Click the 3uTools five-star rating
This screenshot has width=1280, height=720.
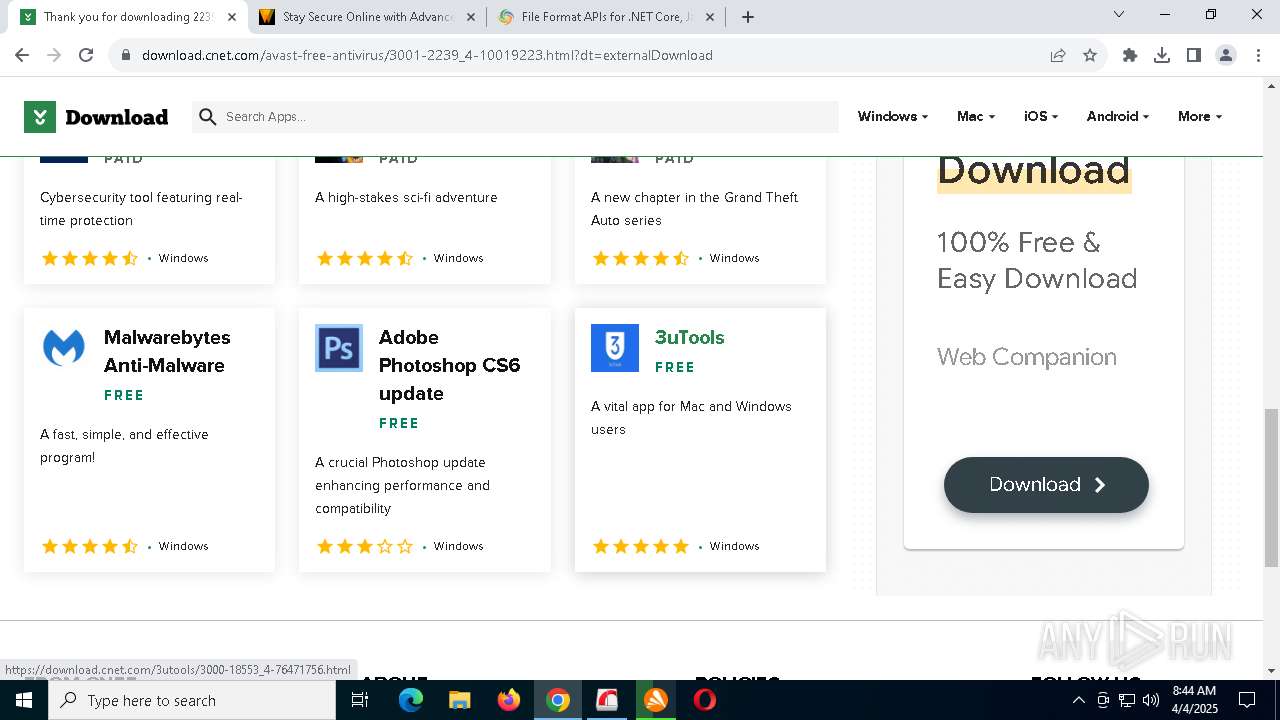point(641,546)
